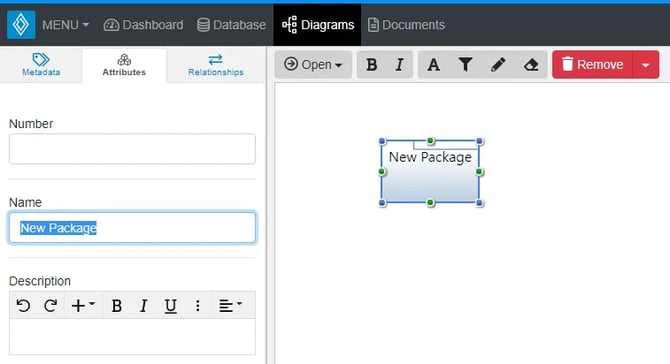This screenshot has height=364, width=670.
Task: Redo in the Description editor
Action: [x=50, y=305]
